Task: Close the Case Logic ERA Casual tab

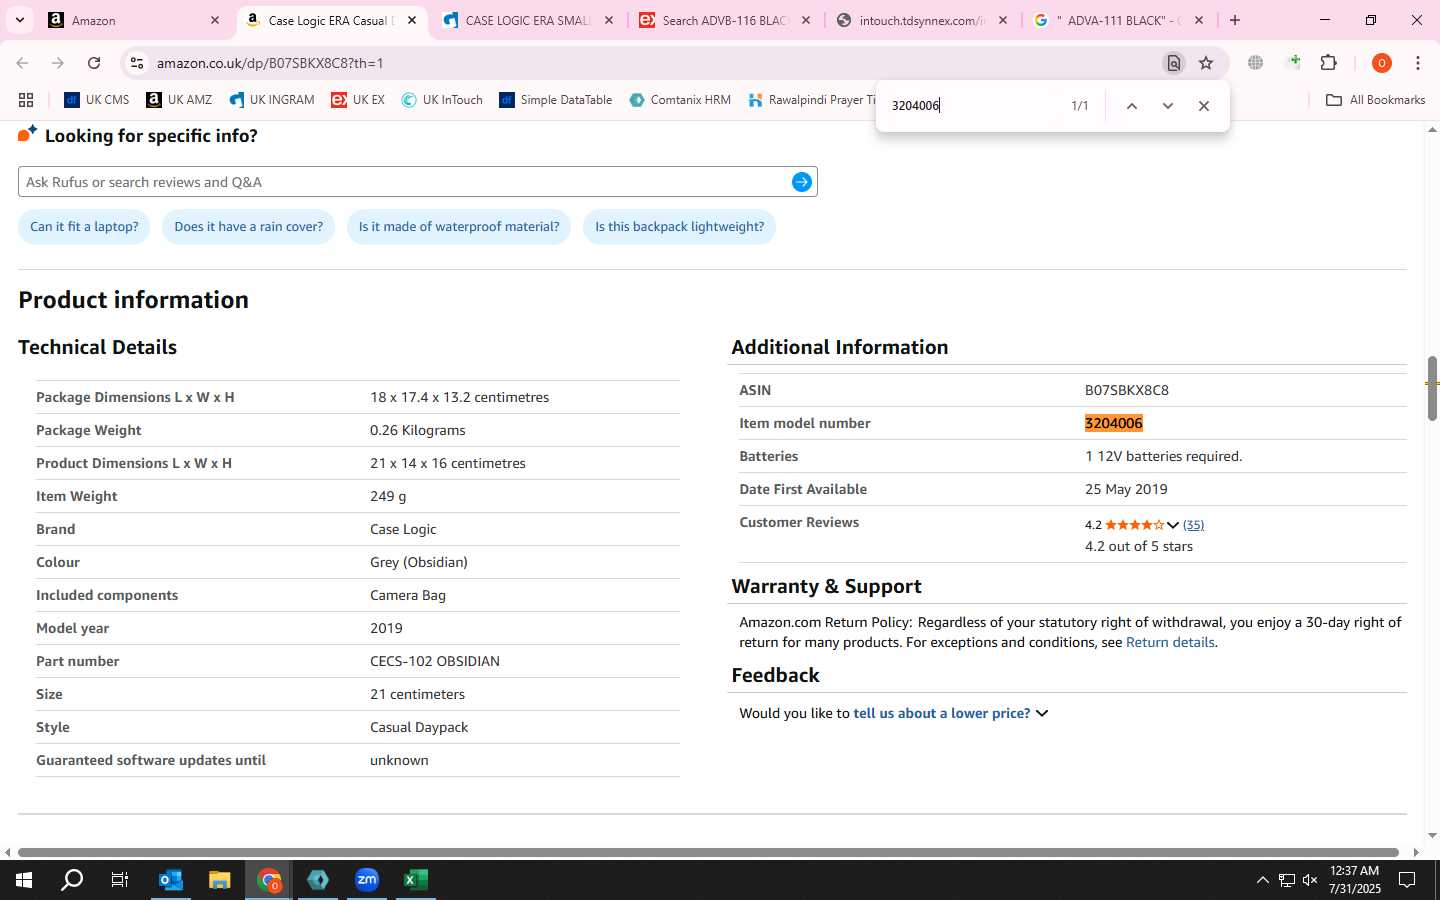Action: (x=411, y=20)
